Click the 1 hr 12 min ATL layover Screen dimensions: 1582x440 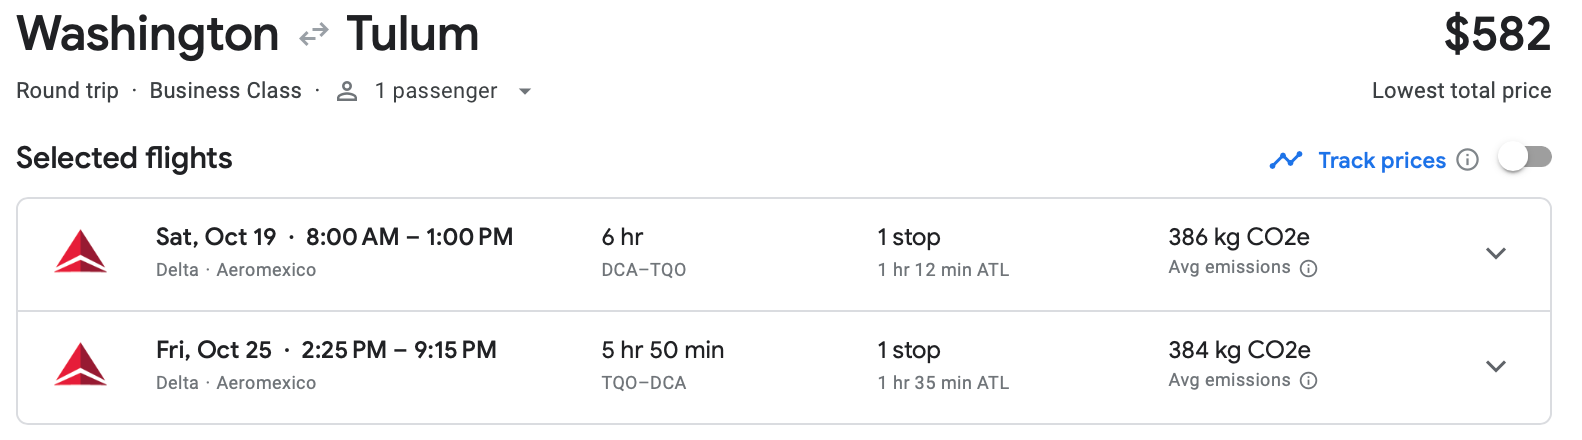point(943,270)
